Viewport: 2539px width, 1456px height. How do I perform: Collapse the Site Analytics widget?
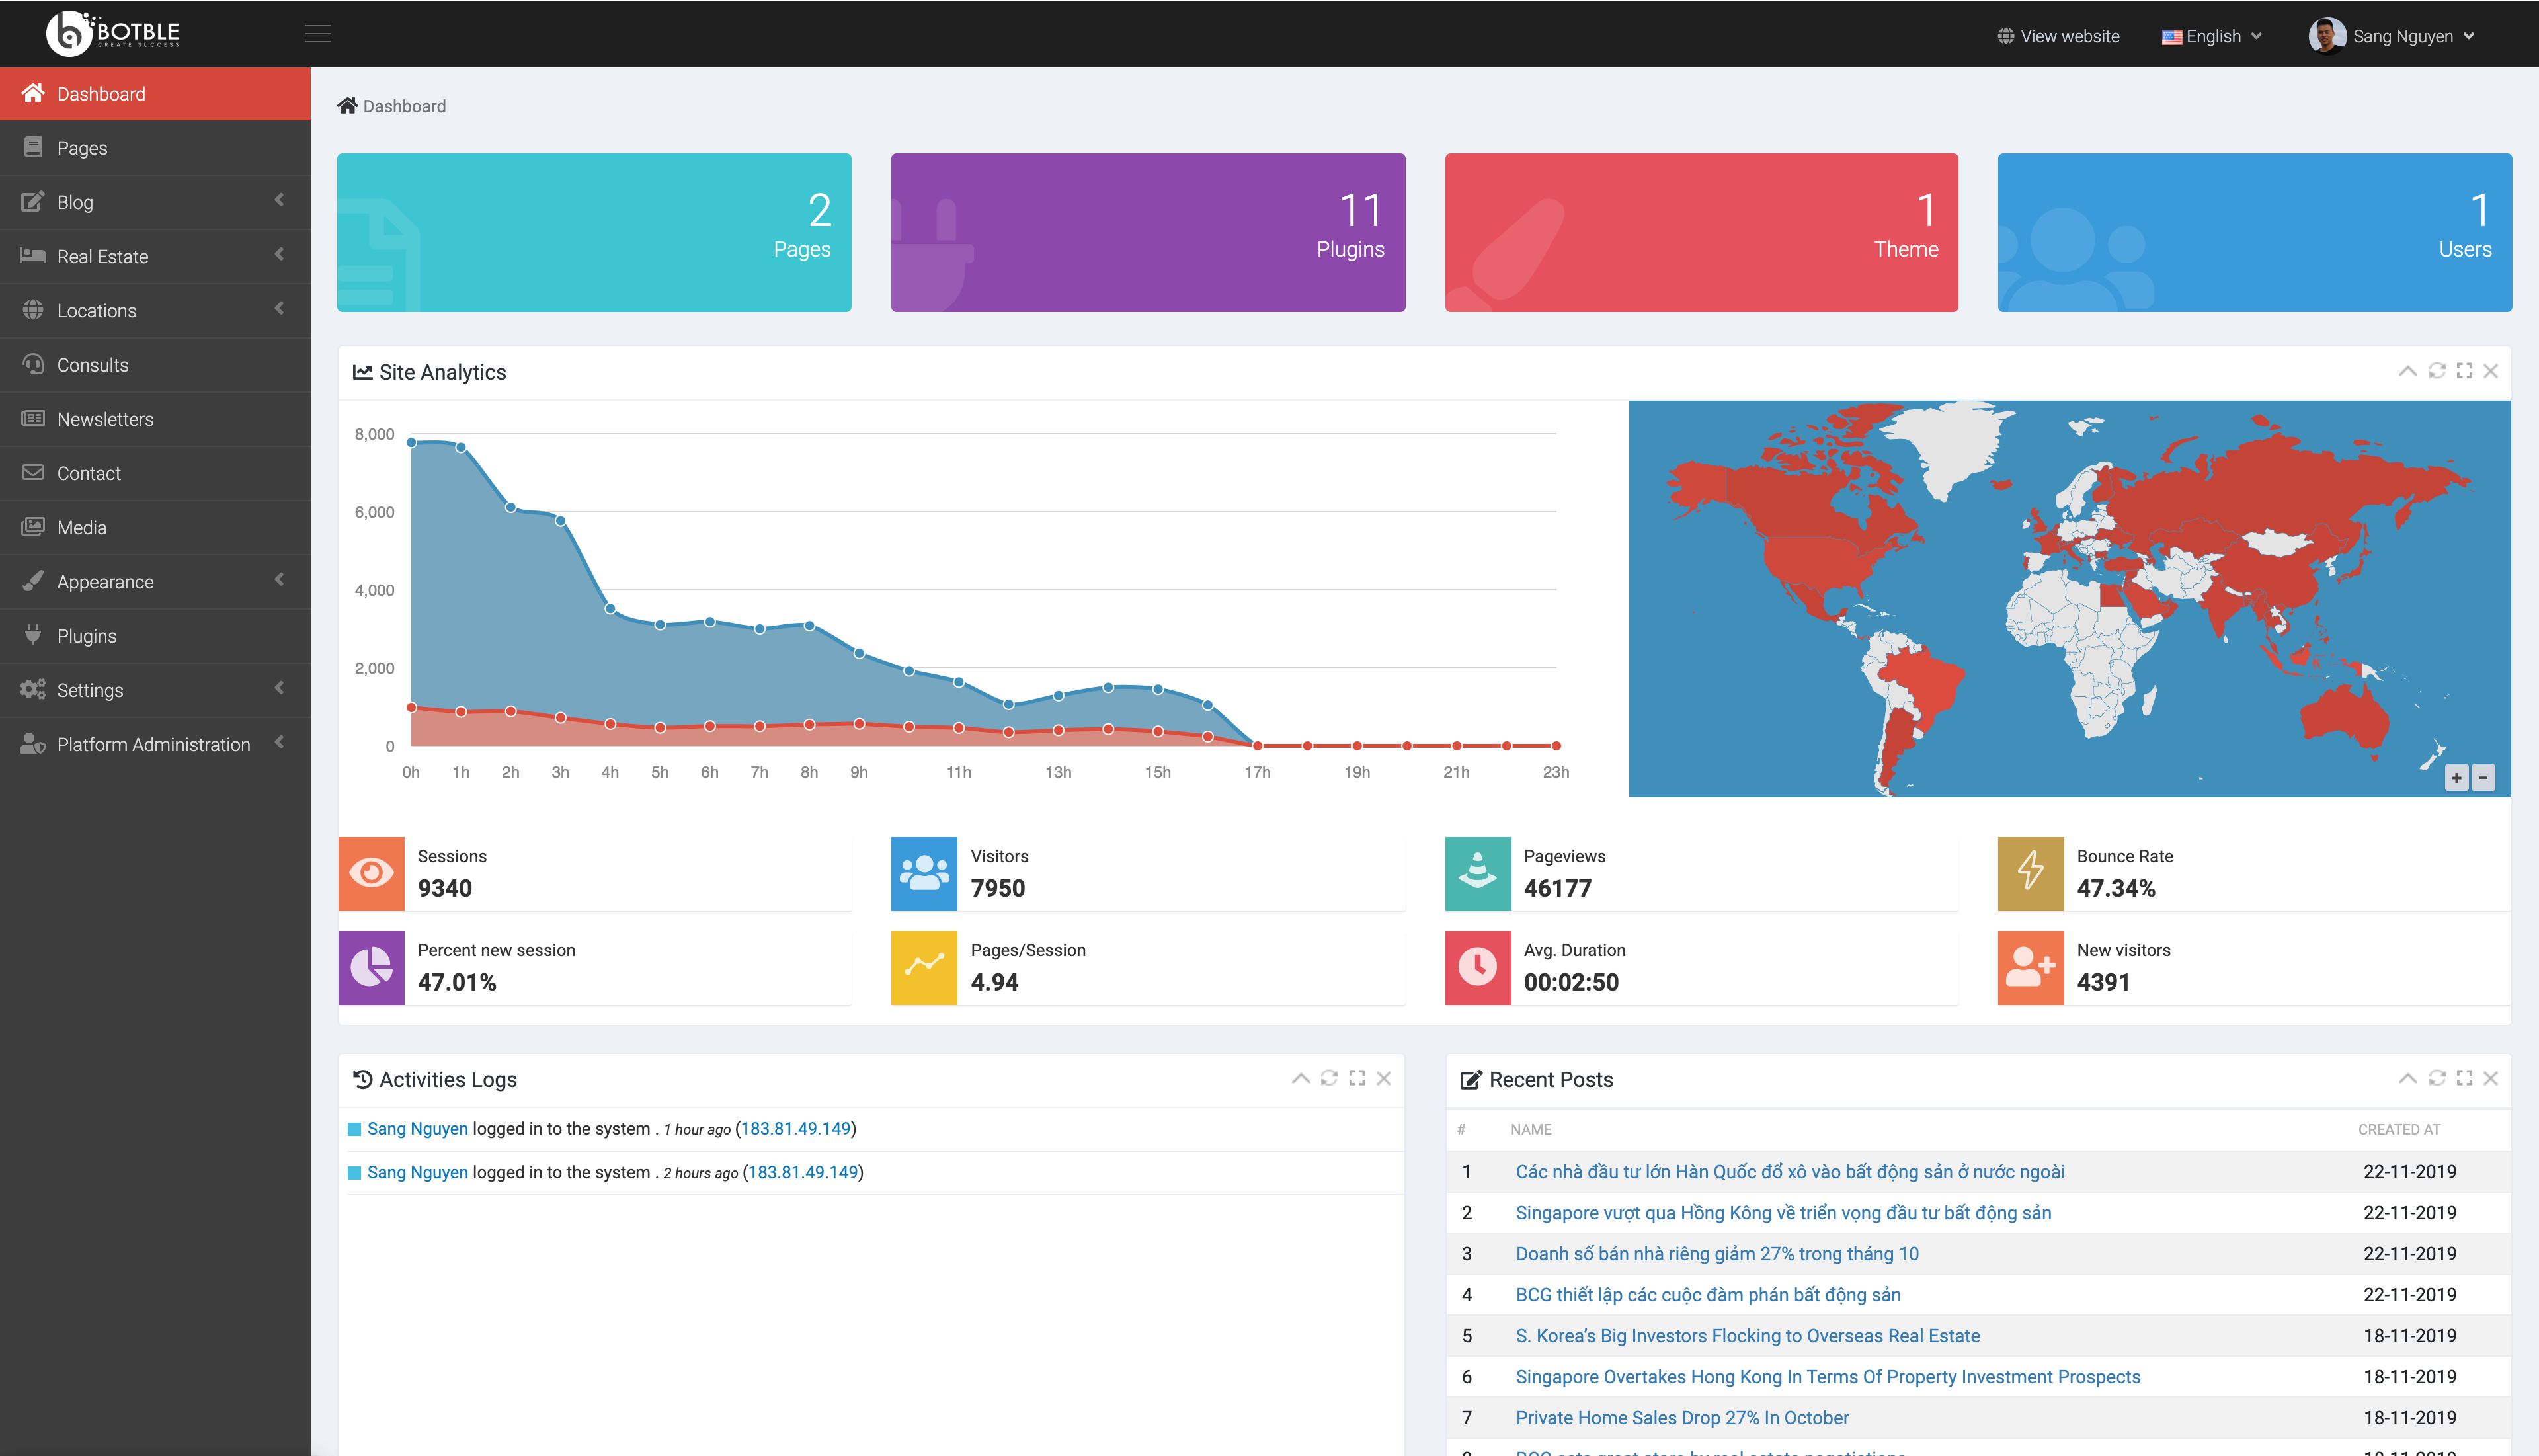[x=2407, y=370]
